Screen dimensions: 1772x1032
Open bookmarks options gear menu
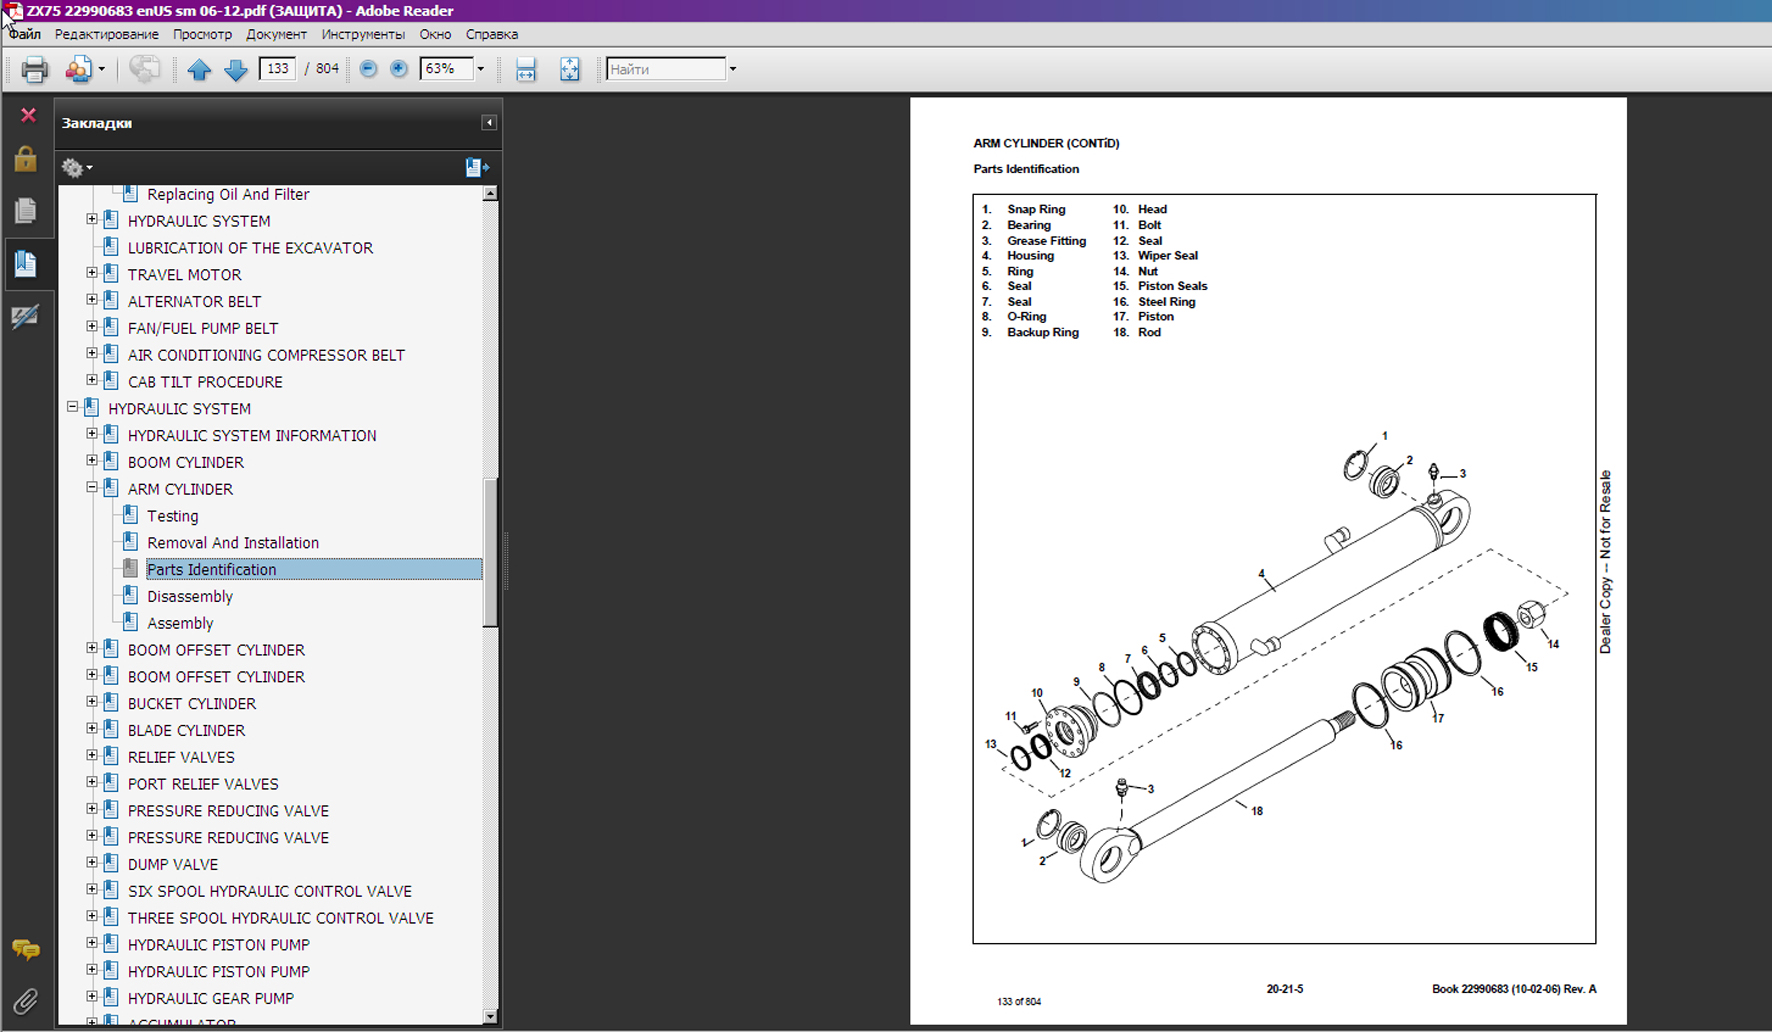click(76, 168)
